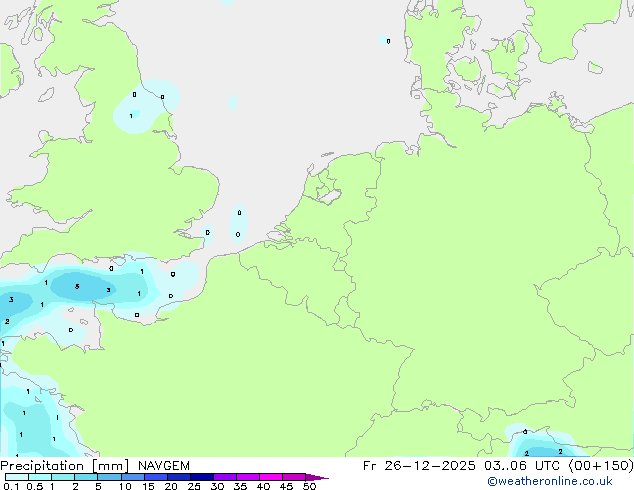Click the legend number "45"
The width and height of the screenshot is (634, 490).
[286, 486]
